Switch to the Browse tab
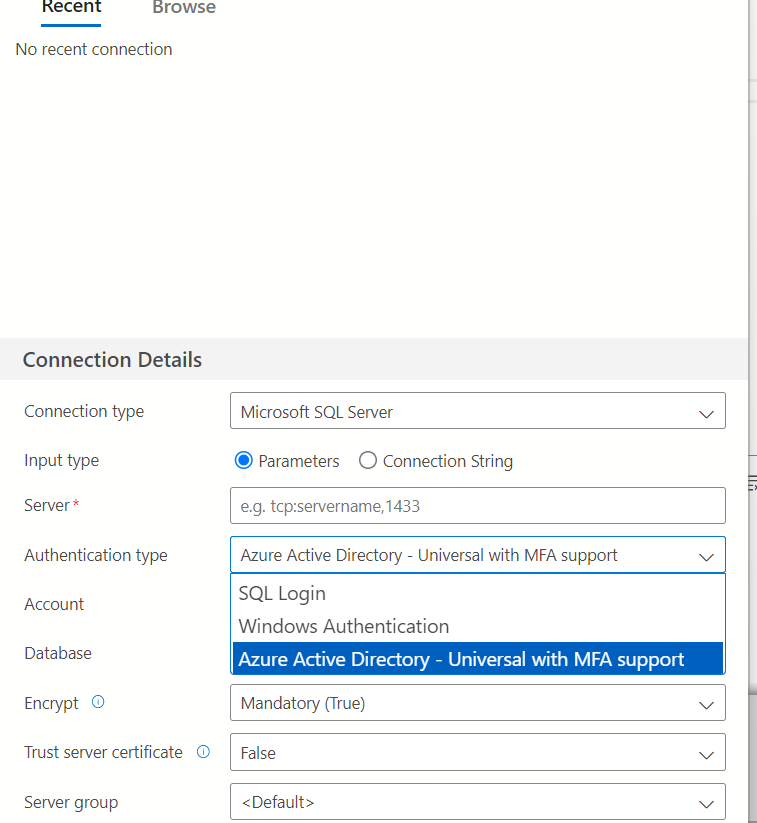 [184, 7]
